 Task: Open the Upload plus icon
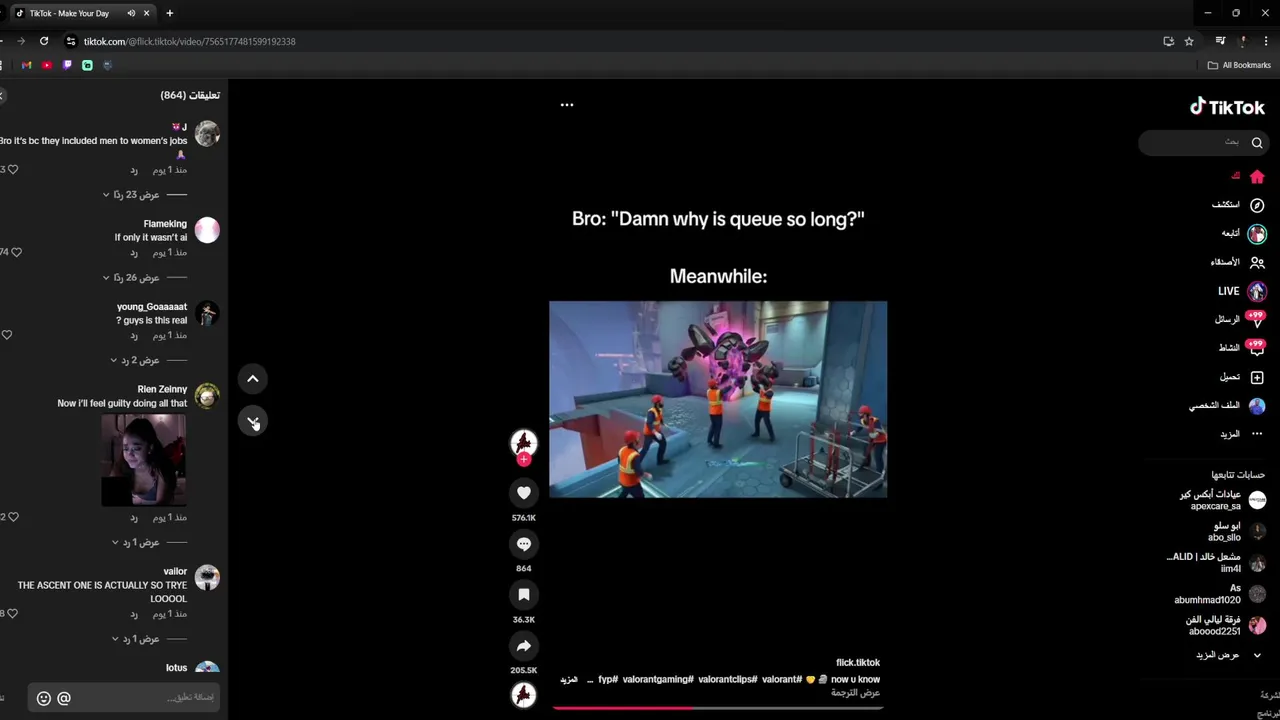coord(1257,377)
